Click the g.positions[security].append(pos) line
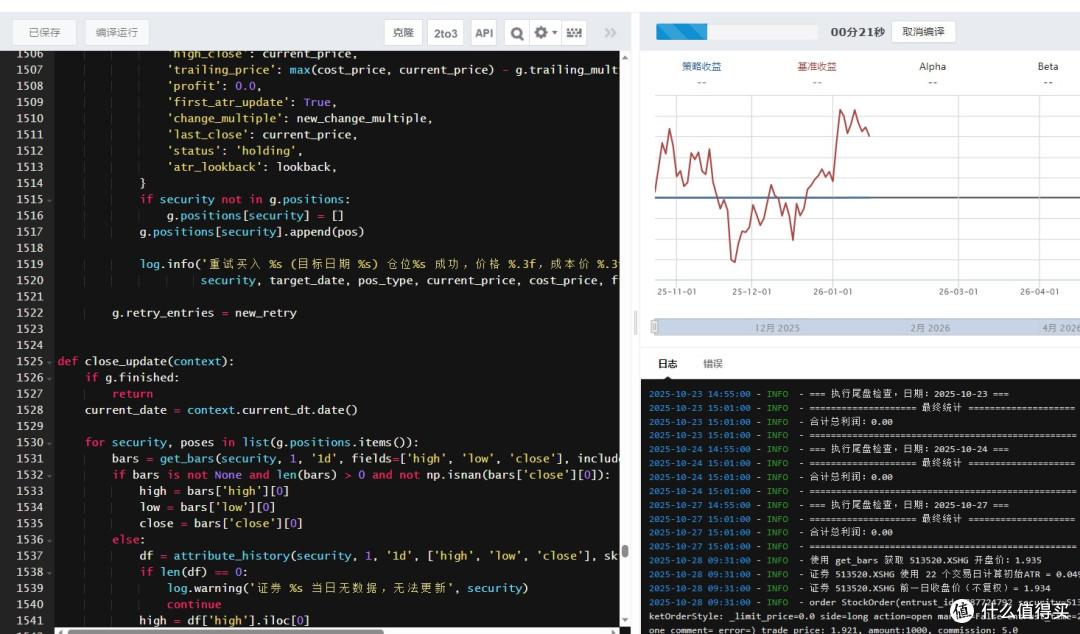Screen dimensions: 1080x634 tap(251, 232)
